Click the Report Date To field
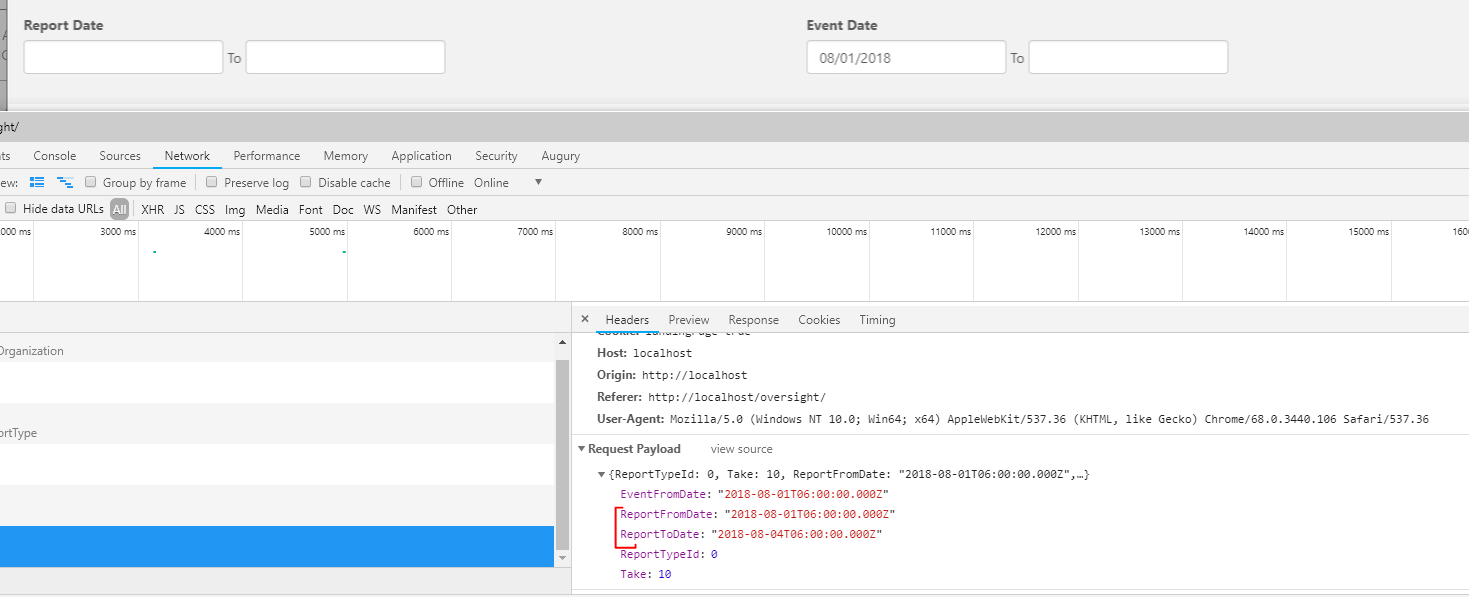Screen dimensions: 1469x597 345,57
